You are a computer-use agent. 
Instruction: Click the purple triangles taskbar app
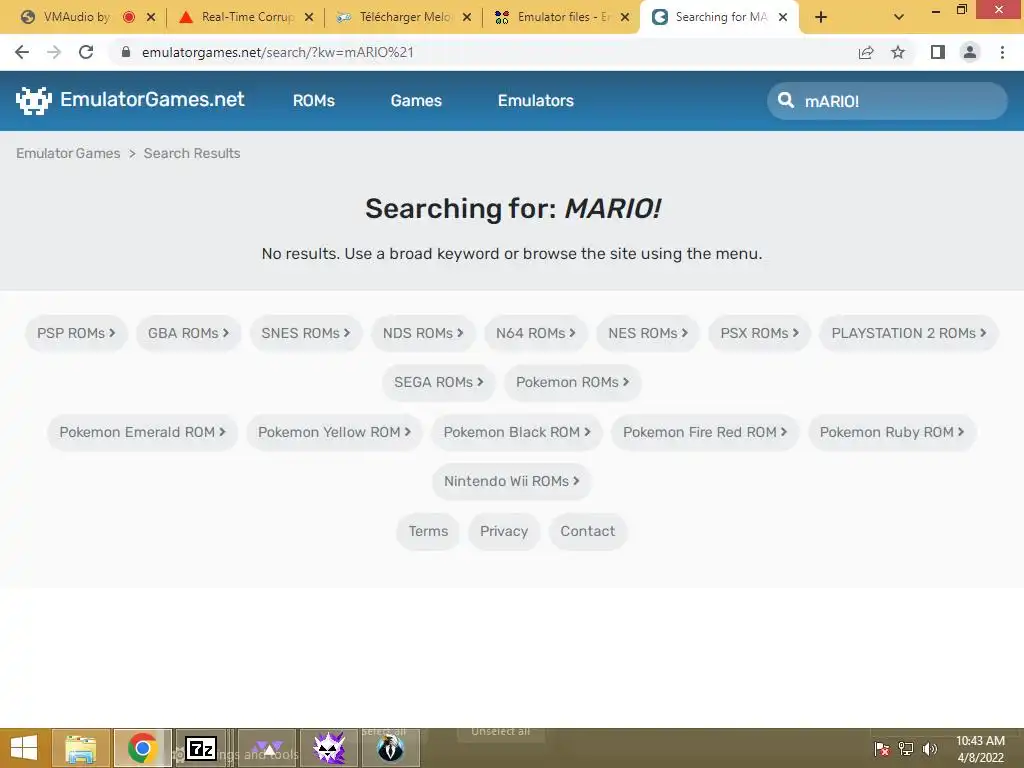(267, 748)
